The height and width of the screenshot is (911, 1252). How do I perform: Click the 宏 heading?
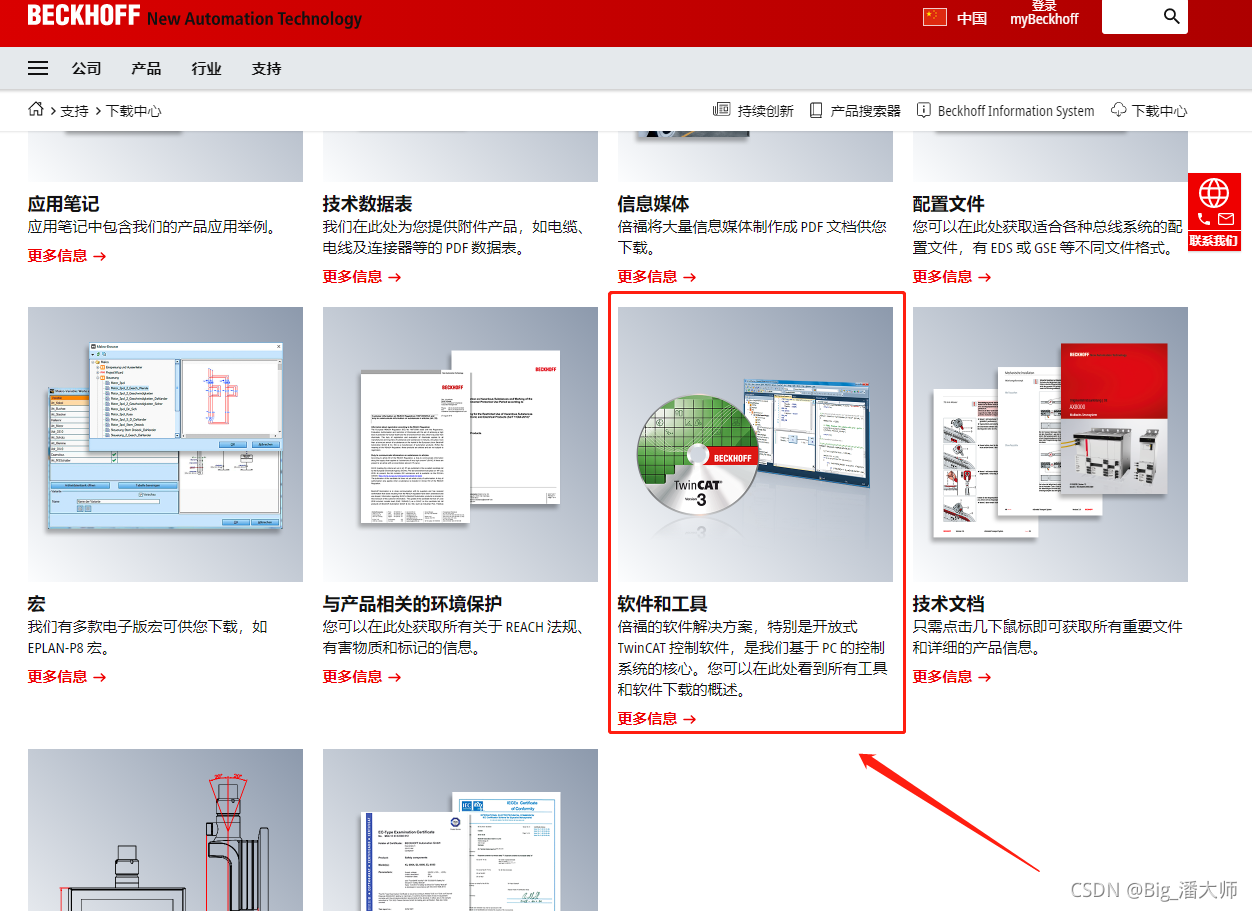tap(37, 605)
